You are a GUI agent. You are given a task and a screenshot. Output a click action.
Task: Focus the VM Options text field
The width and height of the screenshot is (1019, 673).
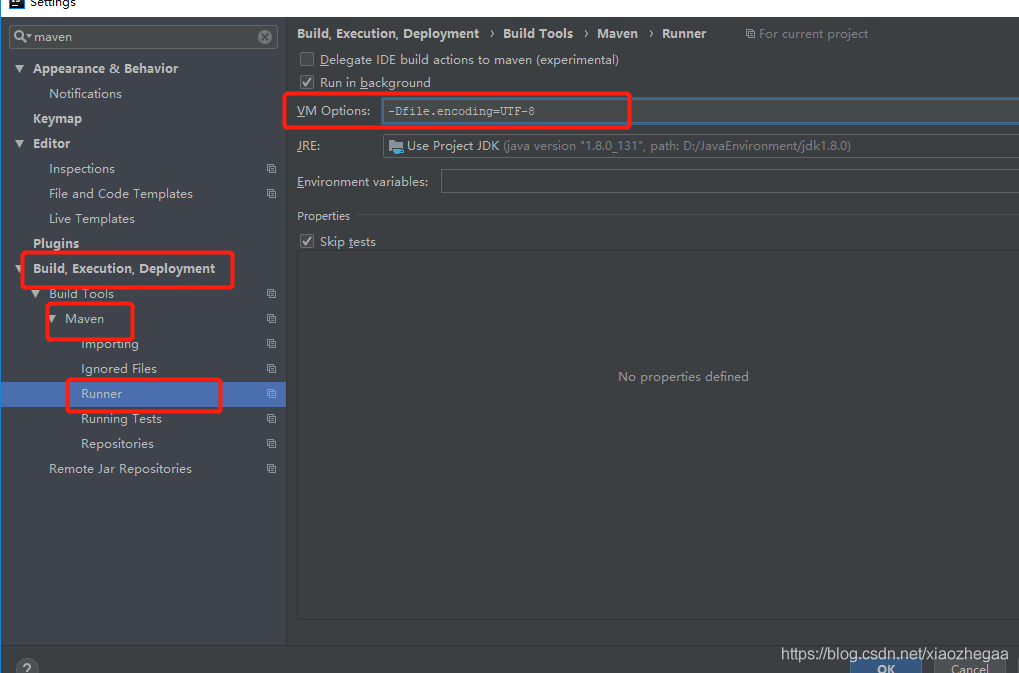coord(701,111)
